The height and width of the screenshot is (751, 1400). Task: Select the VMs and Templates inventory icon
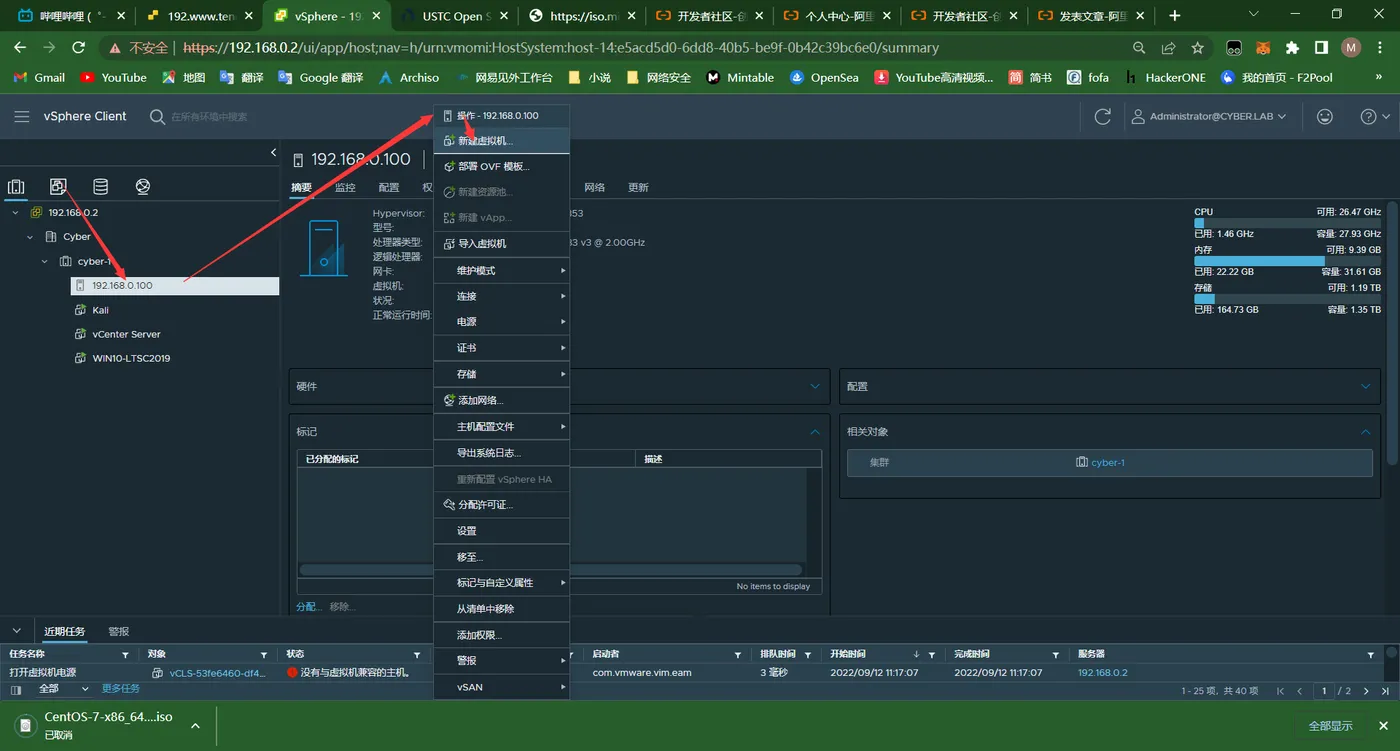pyautogui.click(x=58, y=187)
